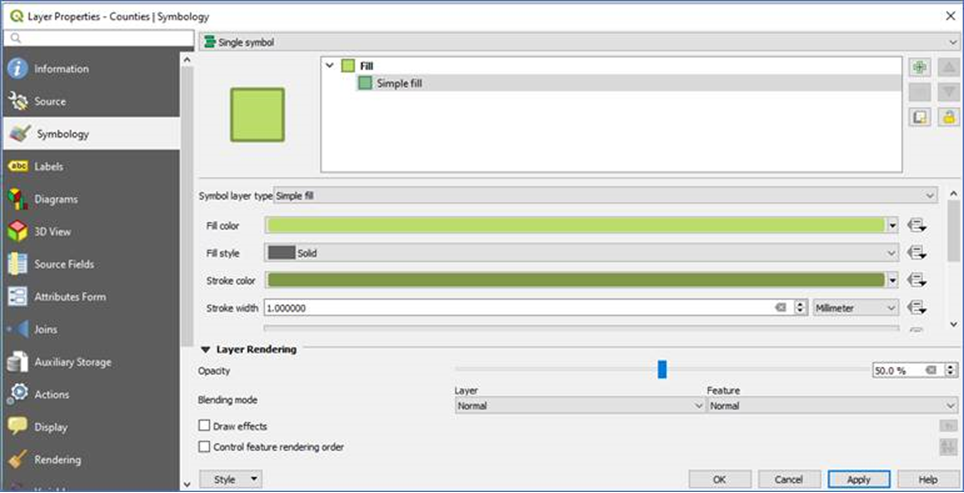Click the Rendering brush icon
This screenshot has height=493, width=964.
point(18,459)
